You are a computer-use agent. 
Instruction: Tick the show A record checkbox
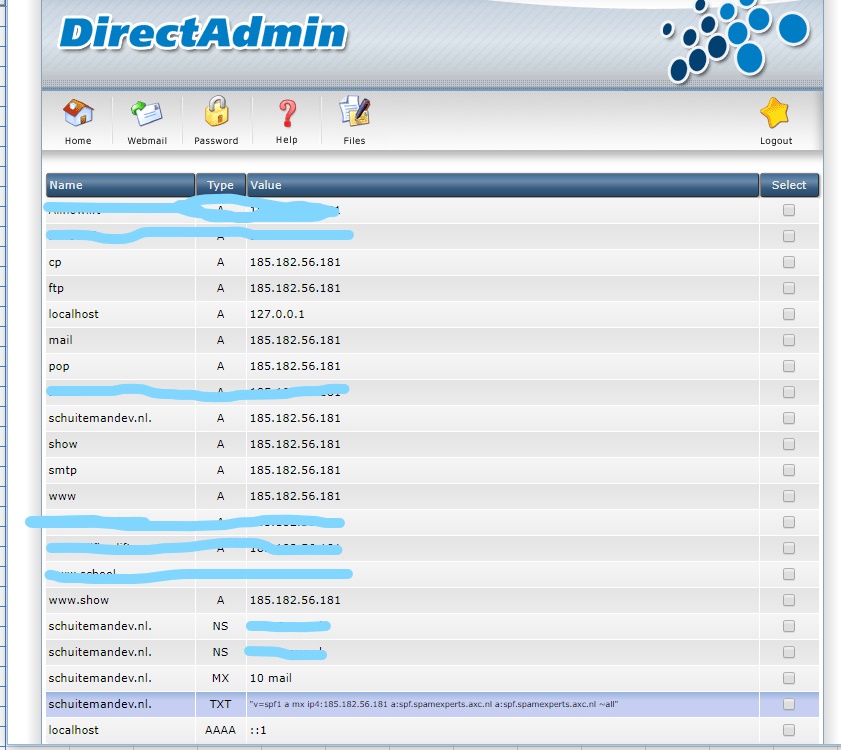pyautogui.click(x=788, y=444)
